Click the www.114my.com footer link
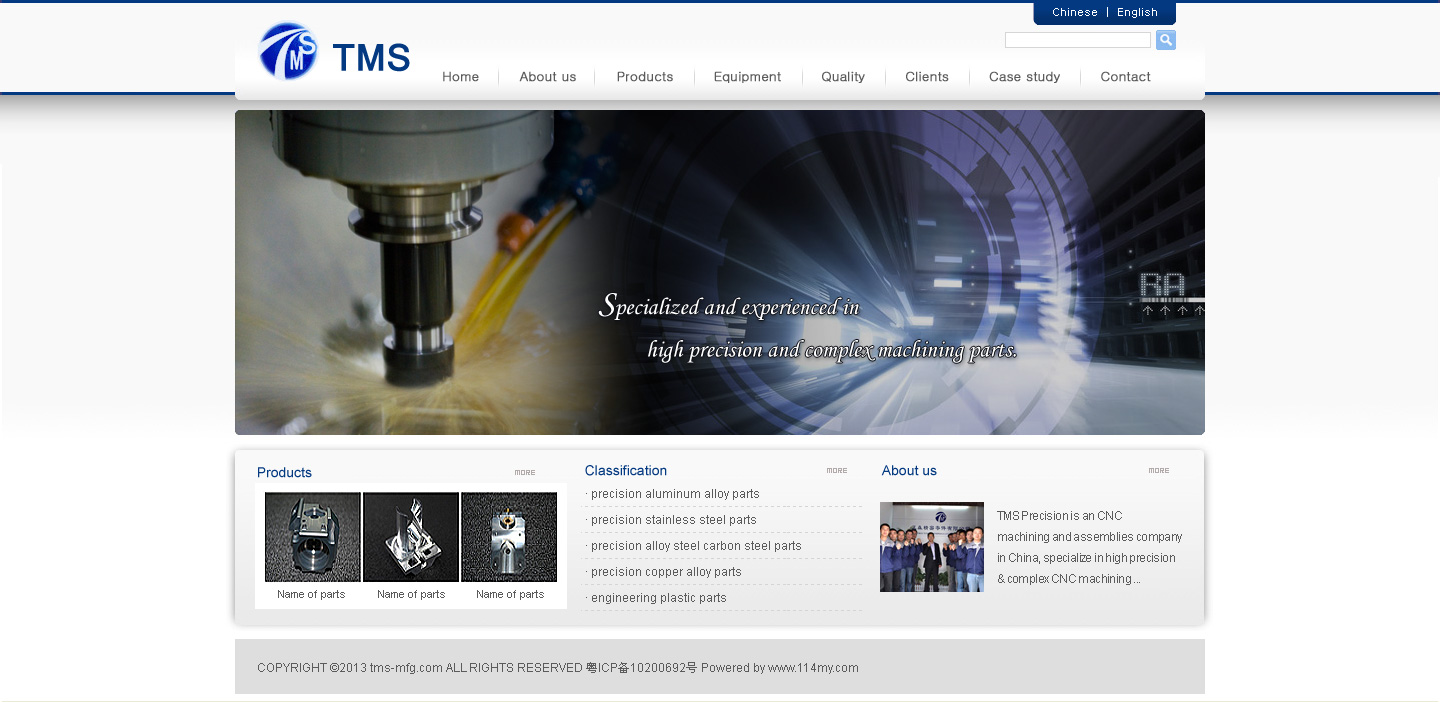 (813, 668)
